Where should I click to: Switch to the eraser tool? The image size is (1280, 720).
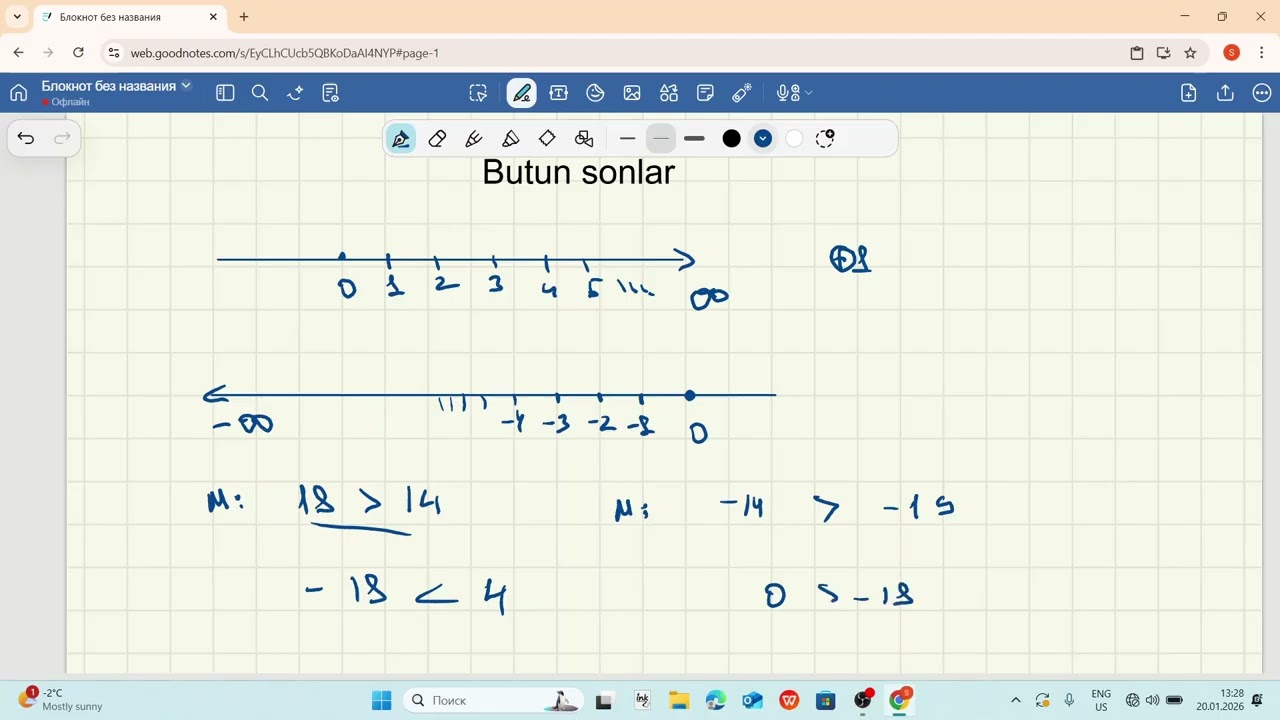[x=437, y=139]
